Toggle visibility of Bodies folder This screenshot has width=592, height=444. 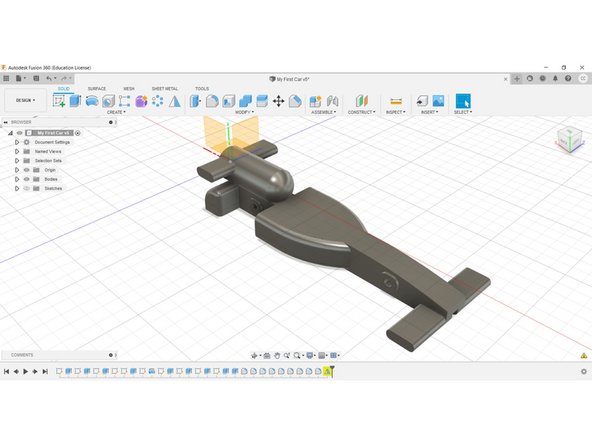click(x=26, y=179)
